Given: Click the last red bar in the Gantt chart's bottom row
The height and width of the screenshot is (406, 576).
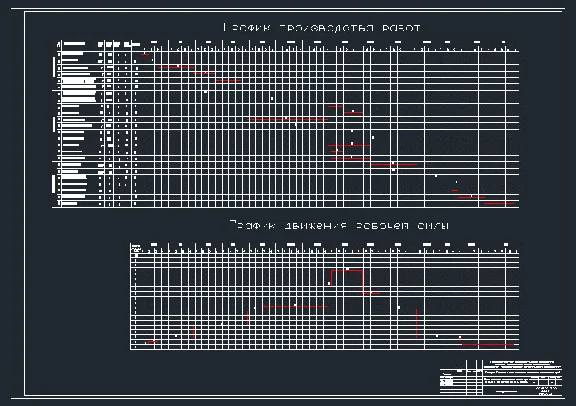Looking at the screenshot, I should coord(499,203).
